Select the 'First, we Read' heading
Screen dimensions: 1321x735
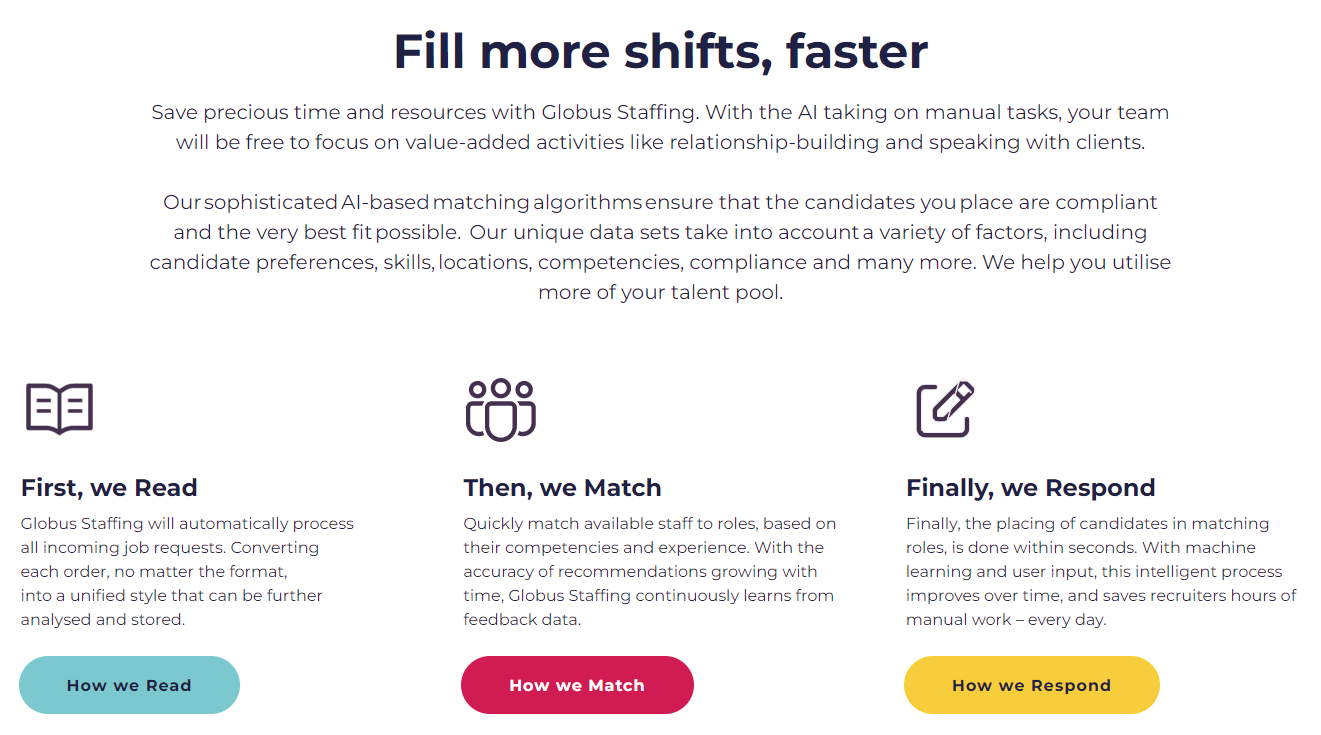[x=109, y=487]
